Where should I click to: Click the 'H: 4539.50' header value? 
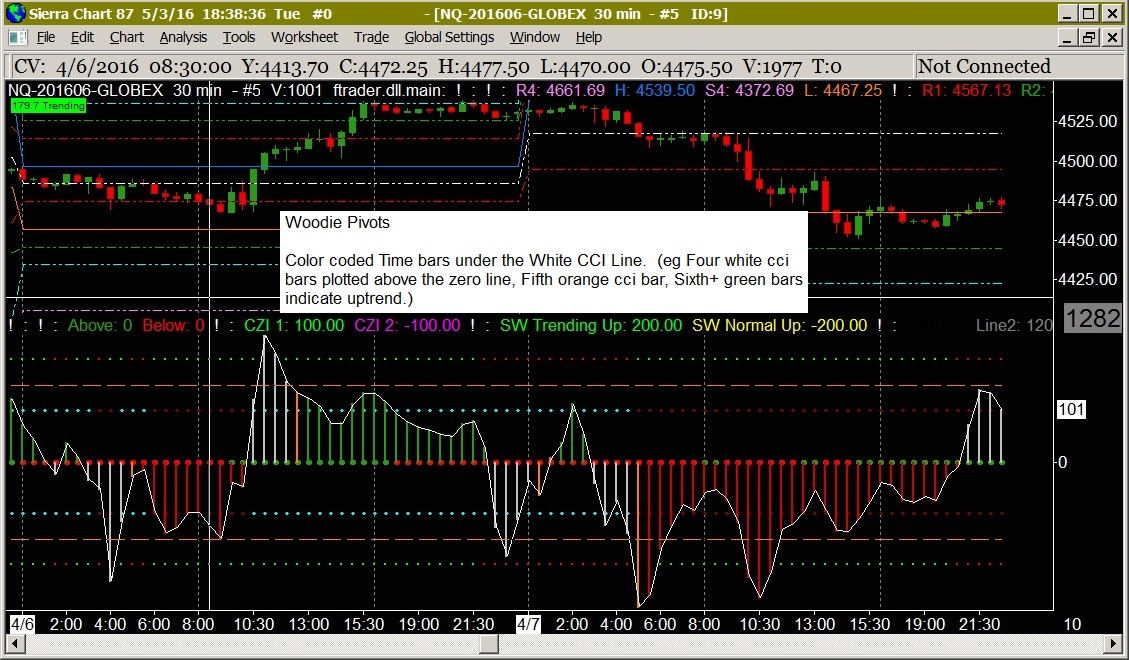655,91
